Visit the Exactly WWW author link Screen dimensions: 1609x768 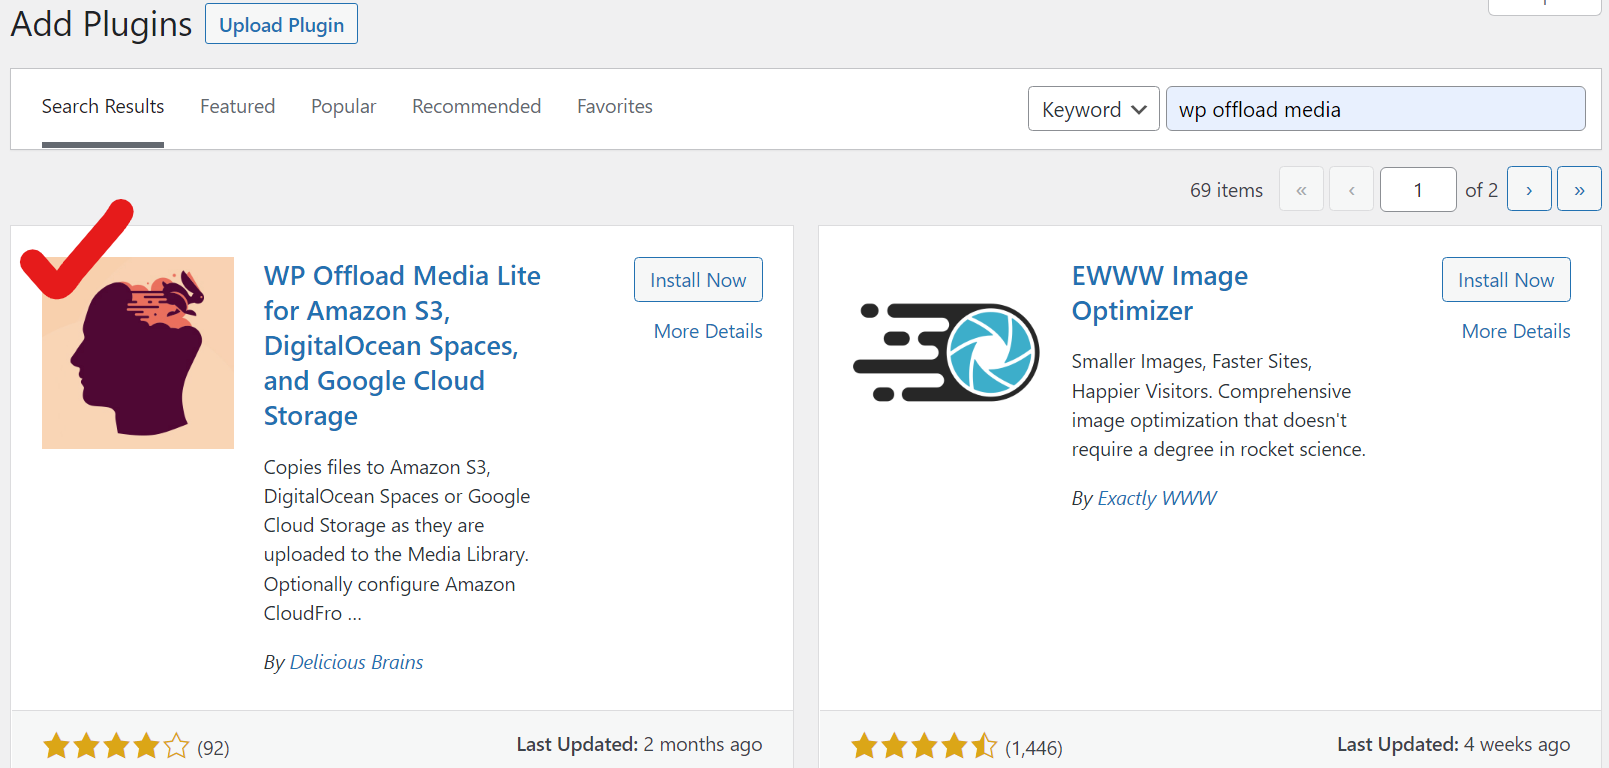[x=1157, y=498]
